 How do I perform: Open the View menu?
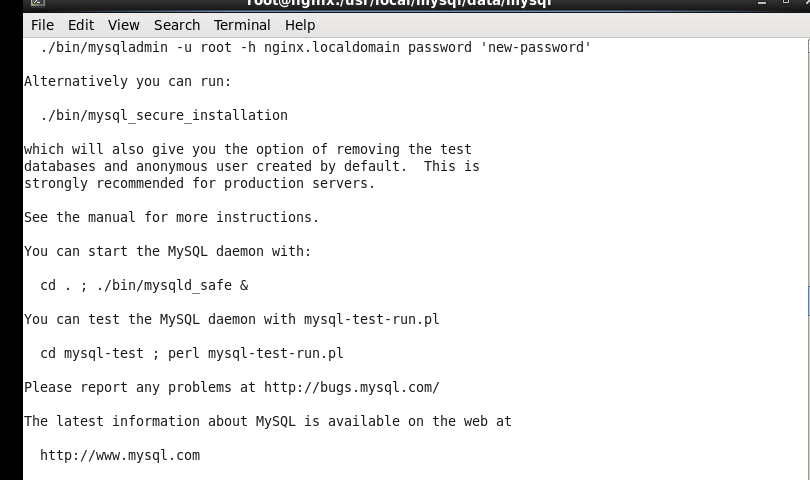pyautogui.click(x=124, y=25)
